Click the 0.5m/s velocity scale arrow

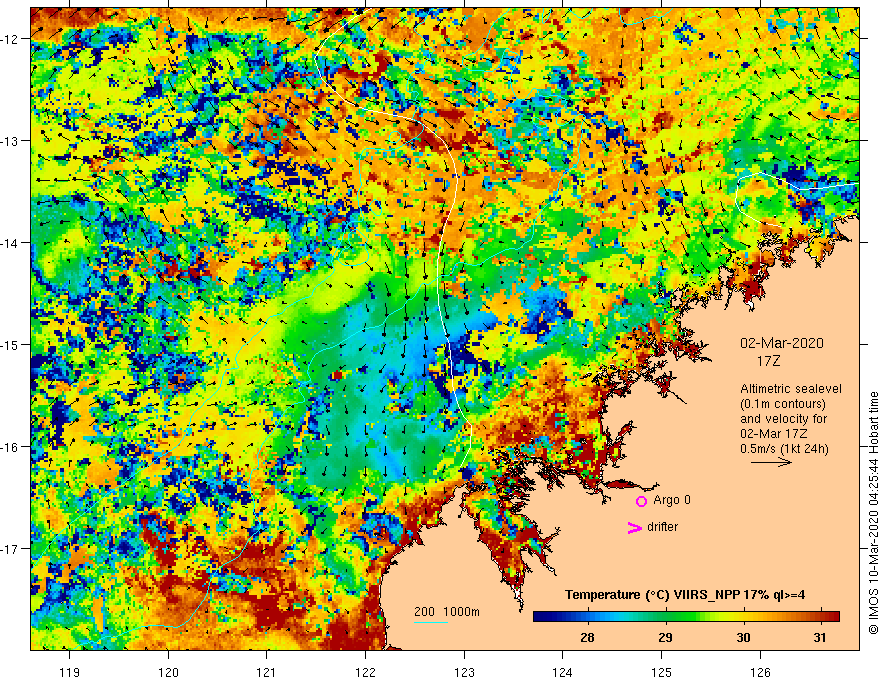[x=771, y=462]
